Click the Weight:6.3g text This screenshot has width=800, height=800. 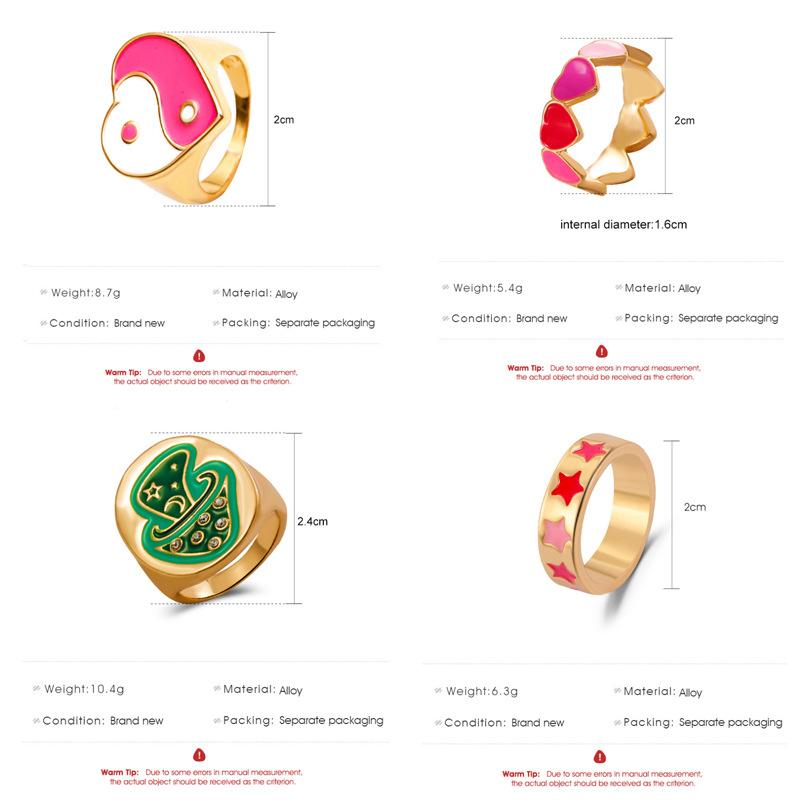pyautogui.click(x=482, y=691)
